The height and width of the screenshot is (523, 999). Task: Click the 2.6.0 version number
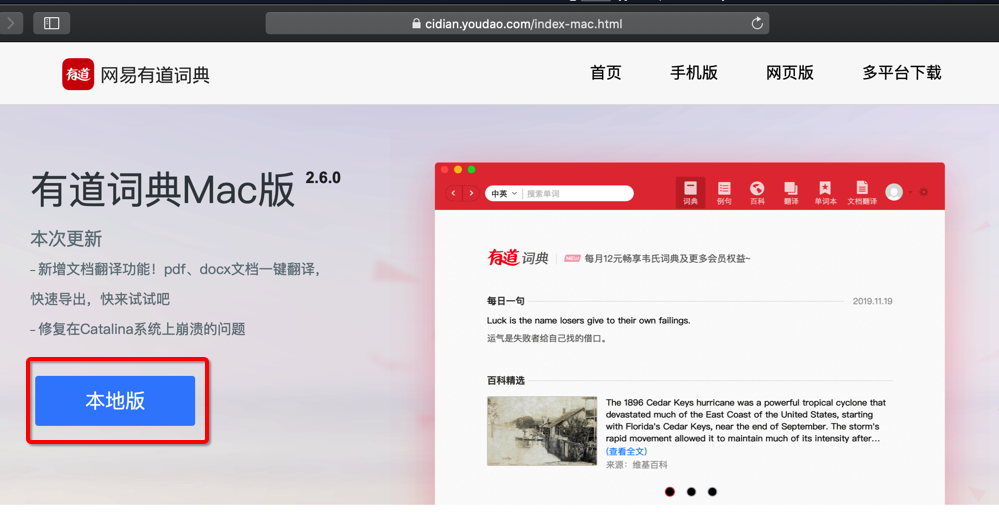point(323,178)
